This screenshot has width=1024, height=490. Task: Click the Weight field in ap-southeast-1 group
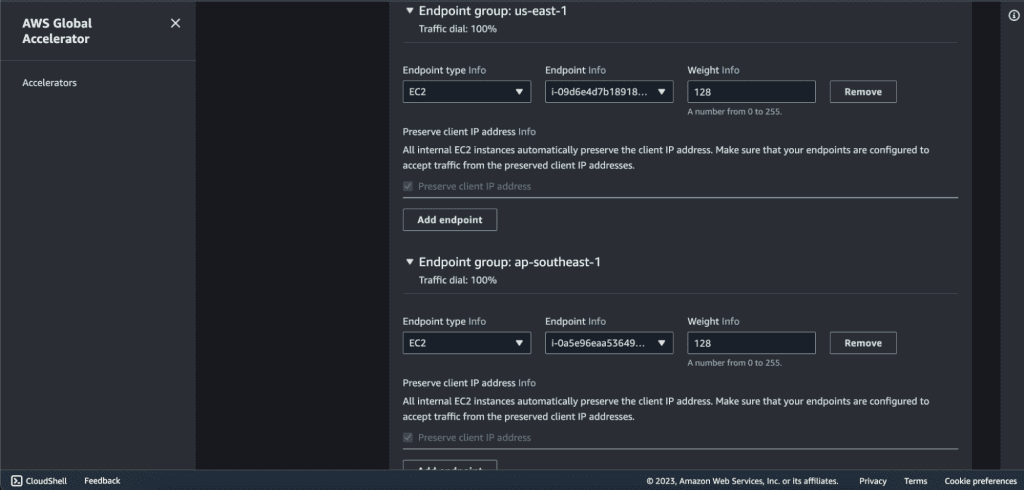tap(751, 343)
